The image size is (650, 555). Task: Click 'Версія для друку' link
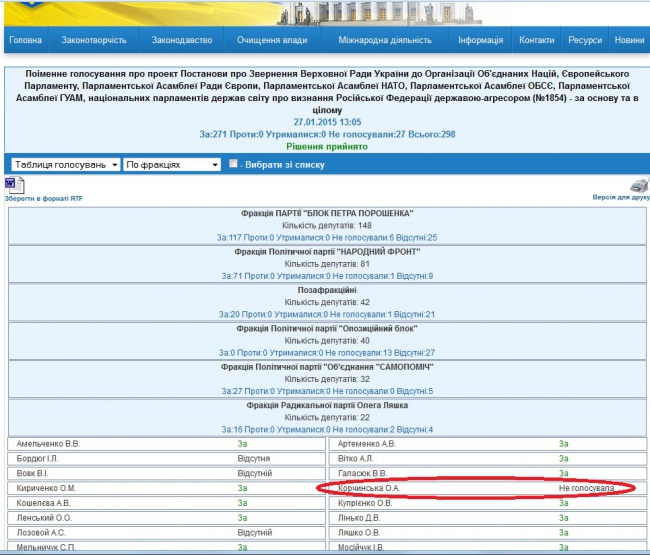click(620, 198)
